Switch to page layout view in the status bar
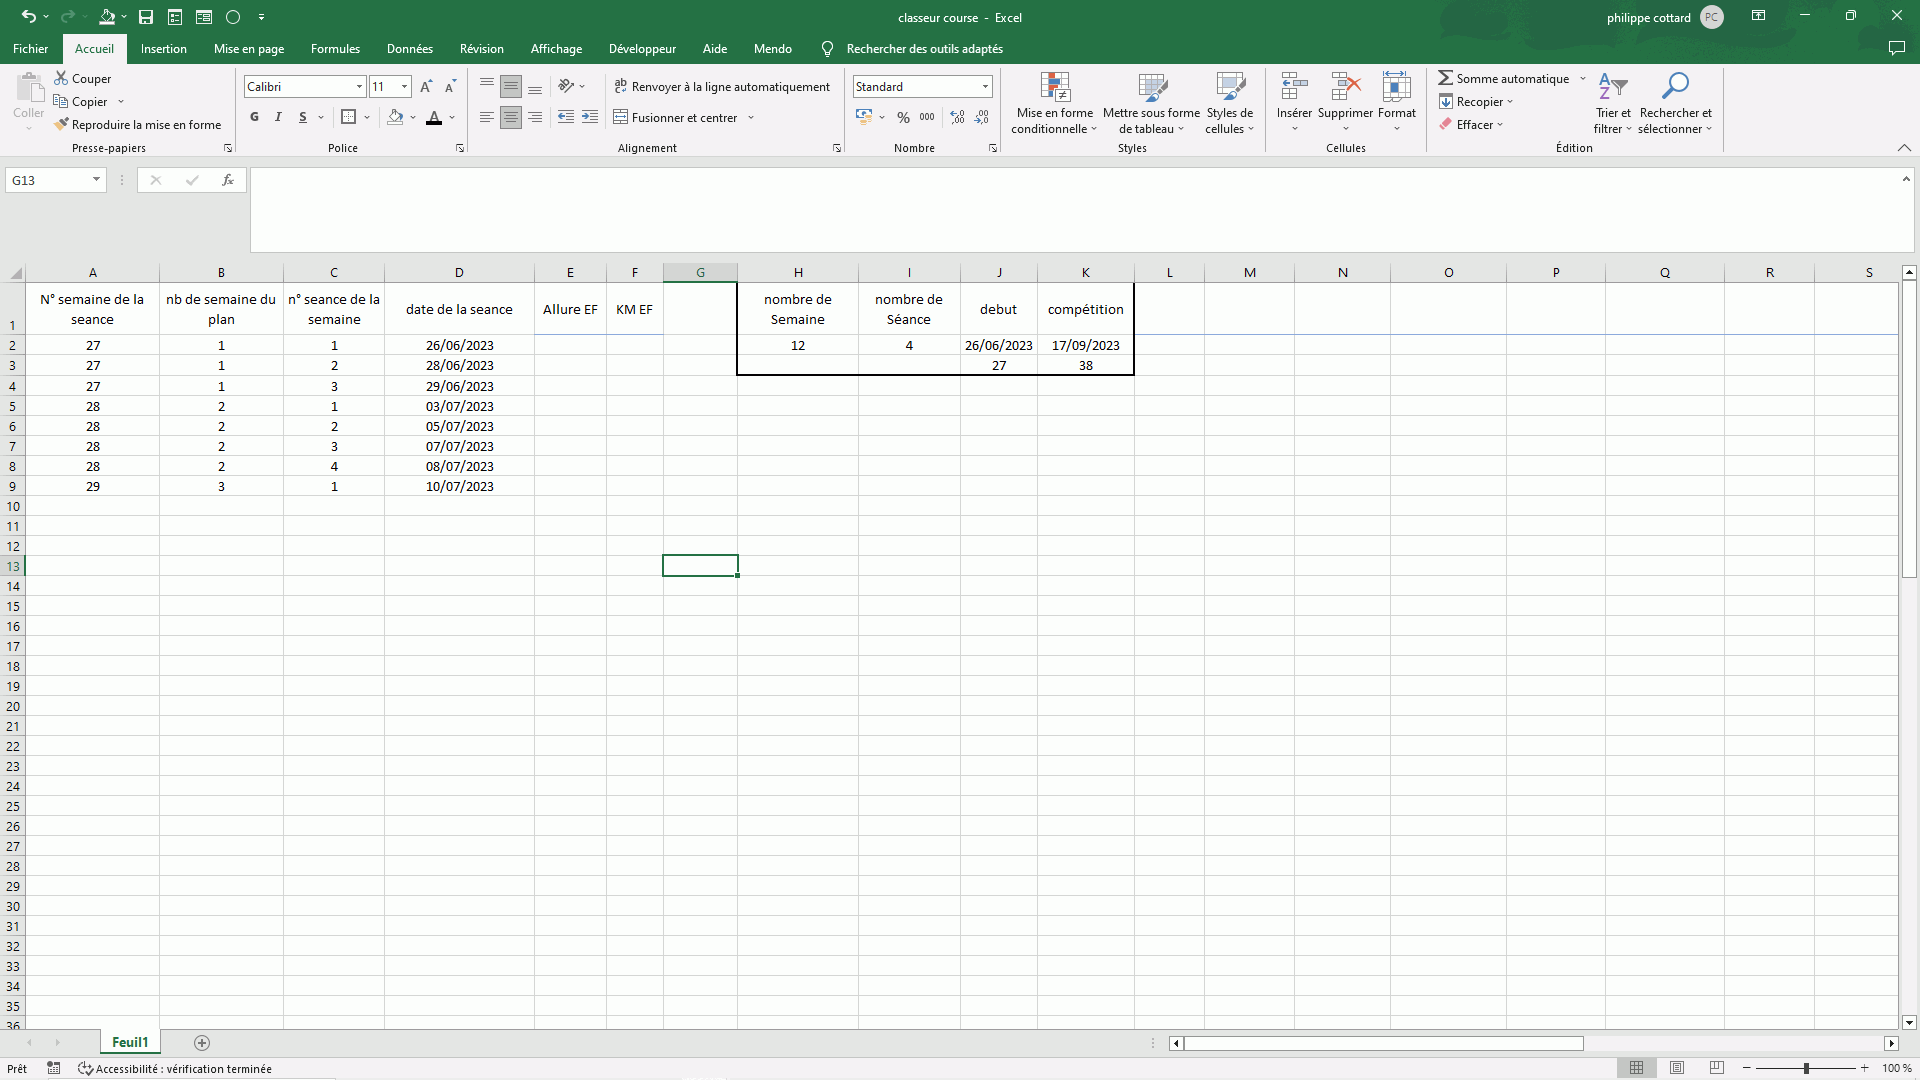The height and width of the screenshot is (1080, 1920). 1677,1068
